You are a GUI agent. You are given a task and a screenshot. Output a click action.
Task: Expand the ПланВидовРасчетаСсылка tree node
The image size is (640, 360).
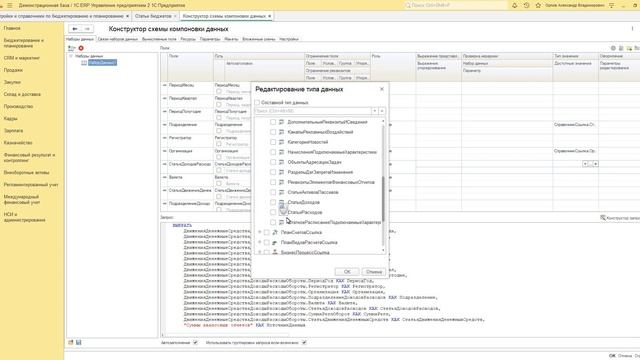pyautogui.click(x=260, y=242)
